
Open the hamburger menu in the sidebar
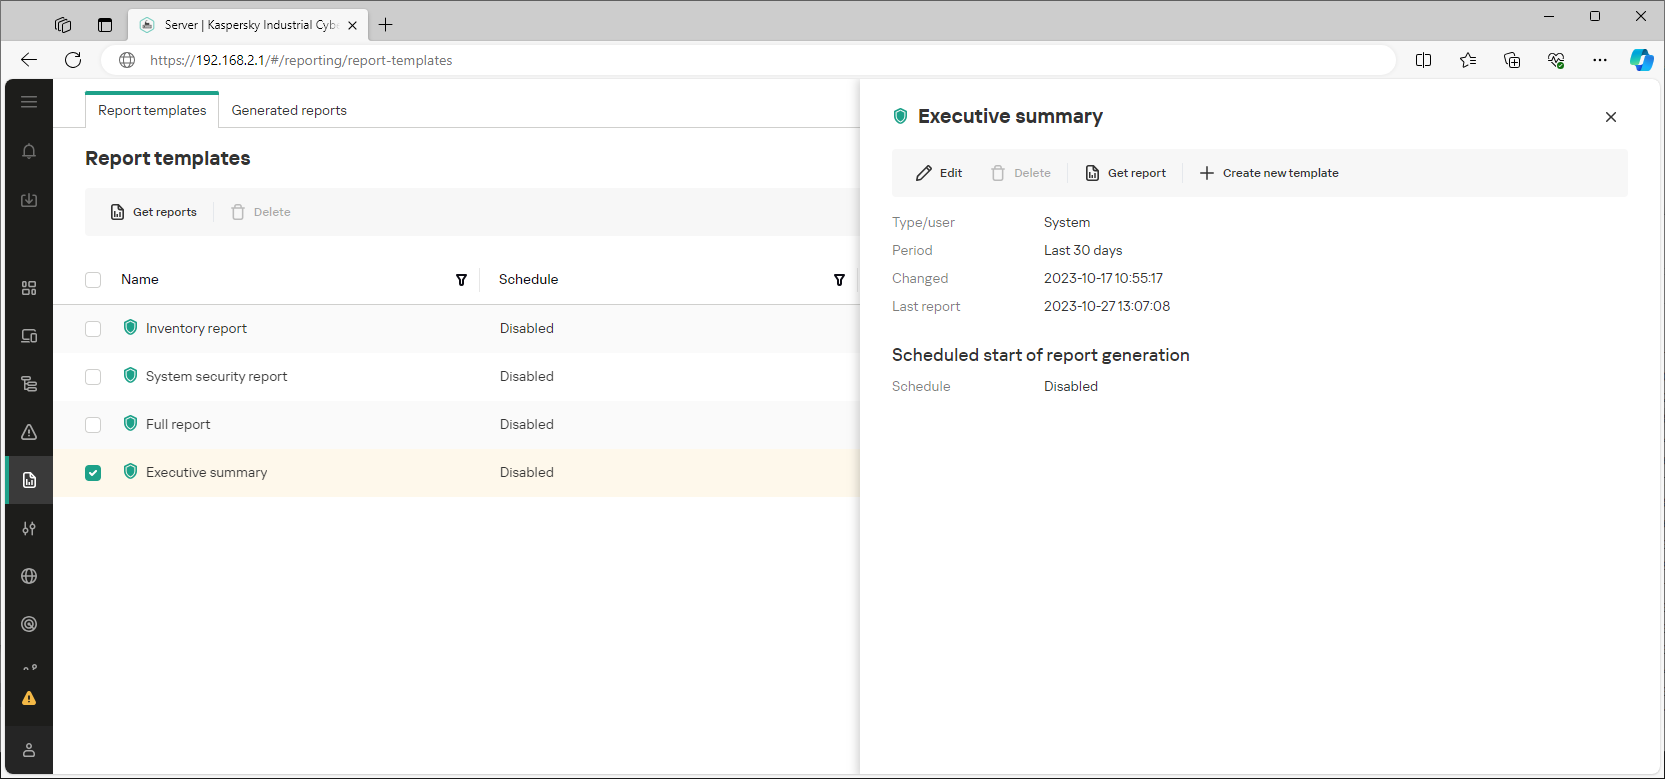pyautogui.click(x=29, y=102)
